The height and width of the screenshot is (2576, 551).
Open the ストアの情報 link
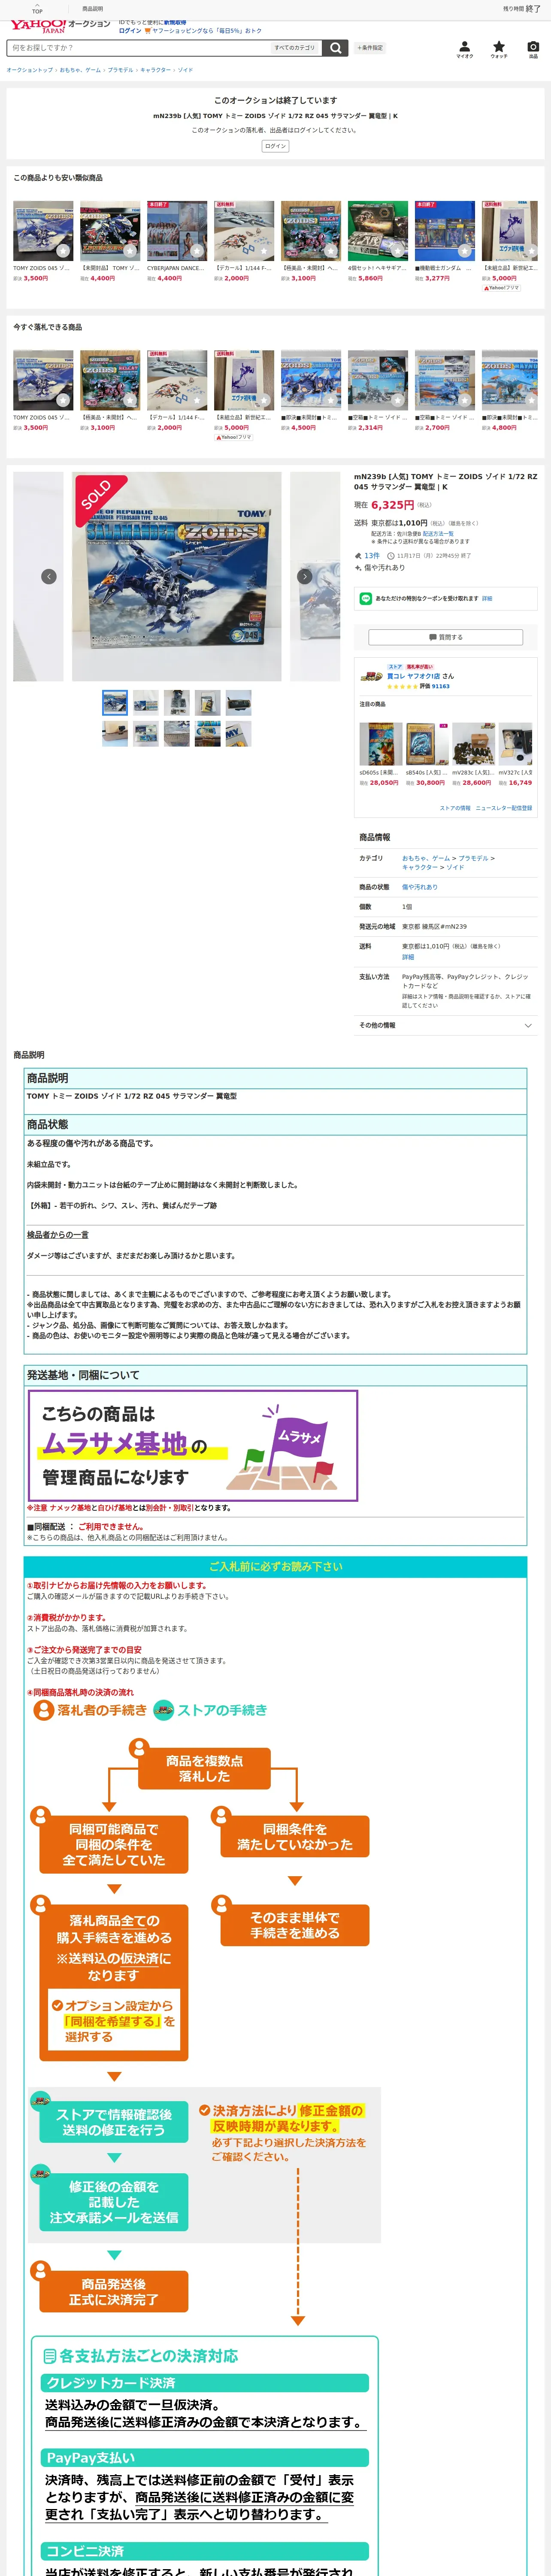point(455,808)
